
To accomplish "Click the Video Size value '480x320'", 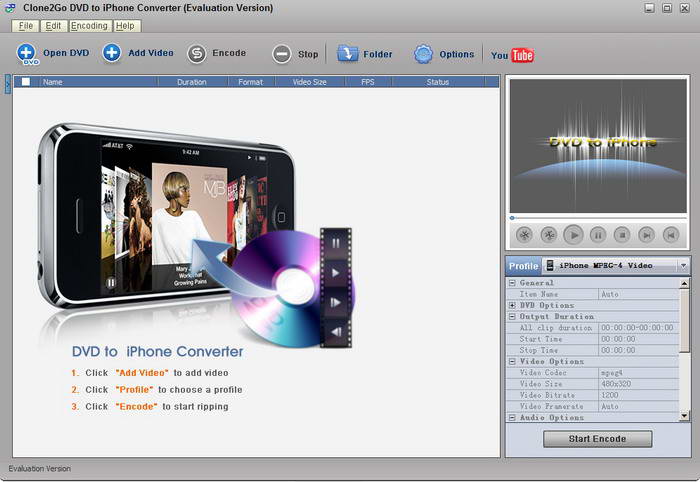I will 638,384.
